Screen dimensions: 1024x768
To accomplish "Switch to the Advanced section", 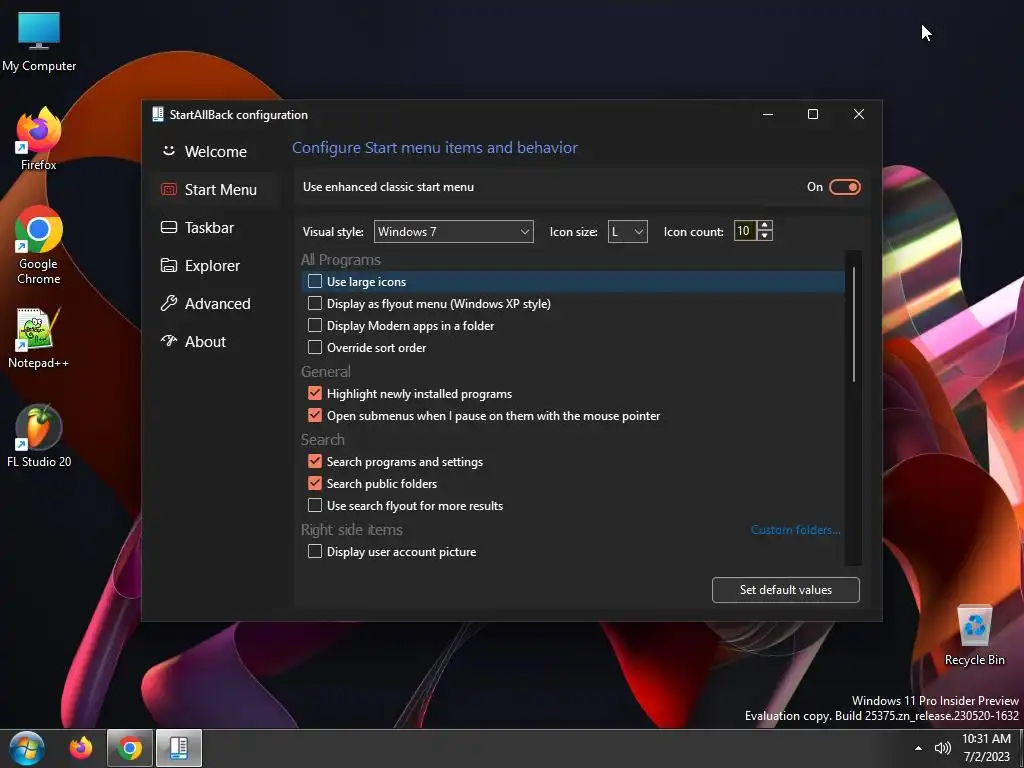I will pyautogui.click(x=215, y=304).
